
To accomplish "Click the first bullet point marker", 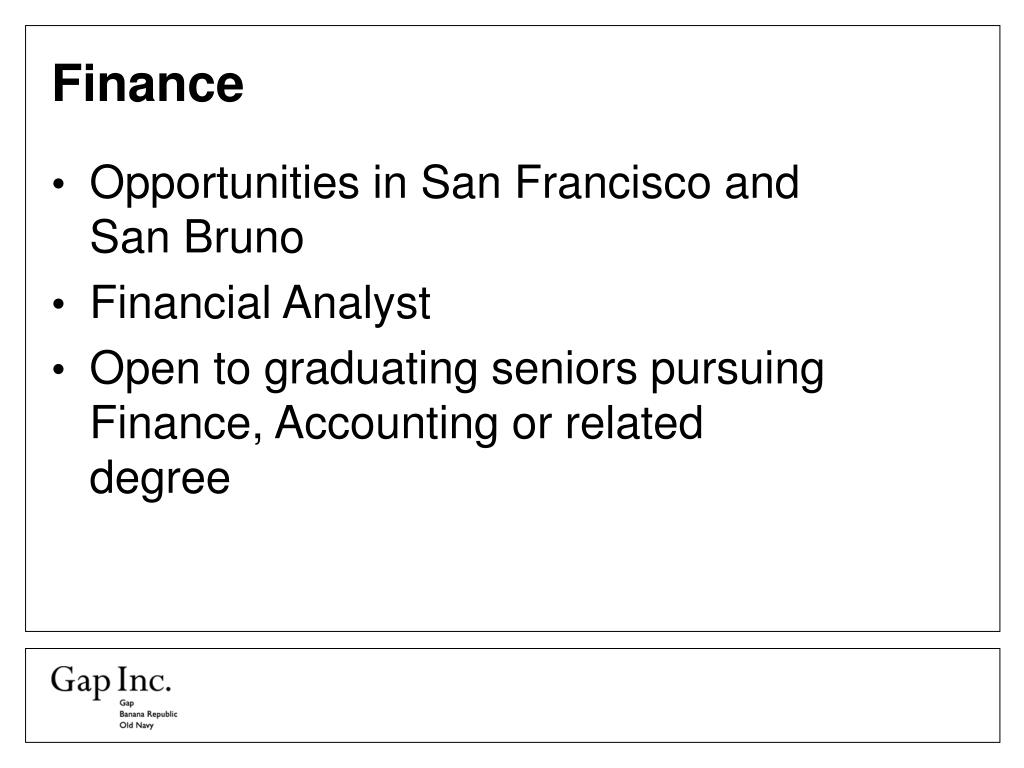I will (x=59, y=184).
